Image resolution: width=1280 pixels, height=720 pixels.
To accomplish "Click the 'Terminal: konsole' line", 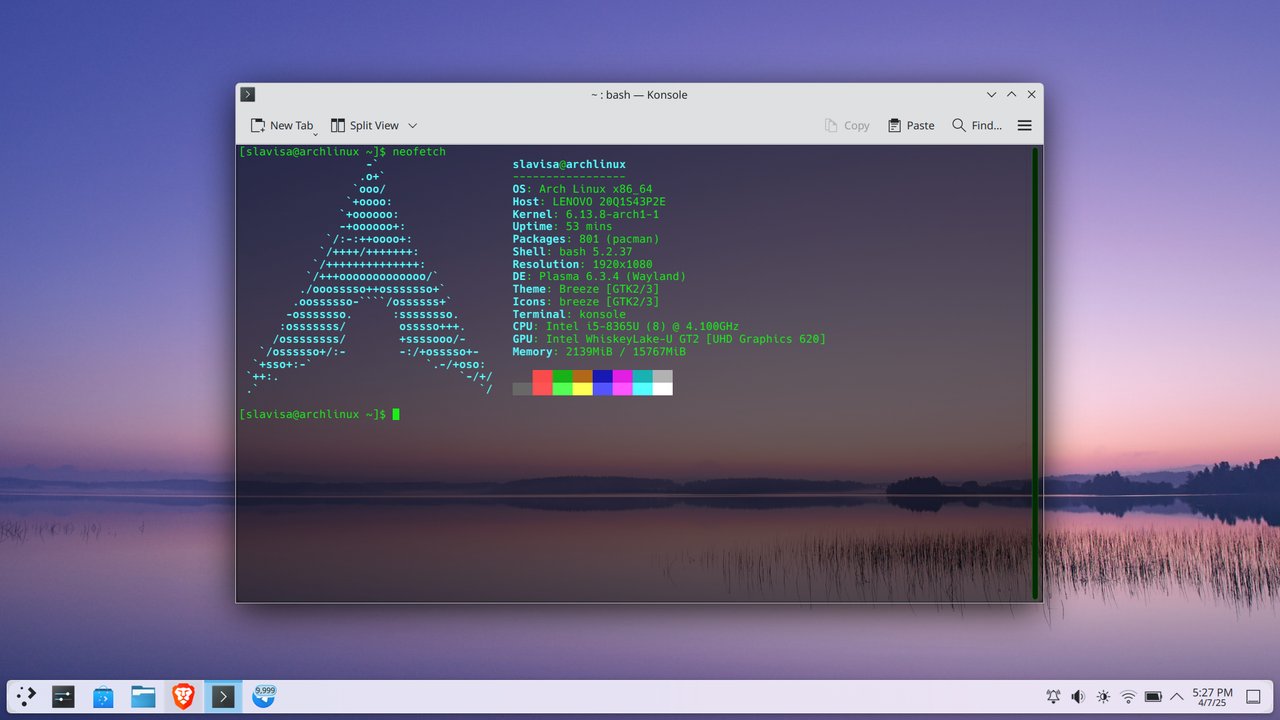I will (569, 314).
